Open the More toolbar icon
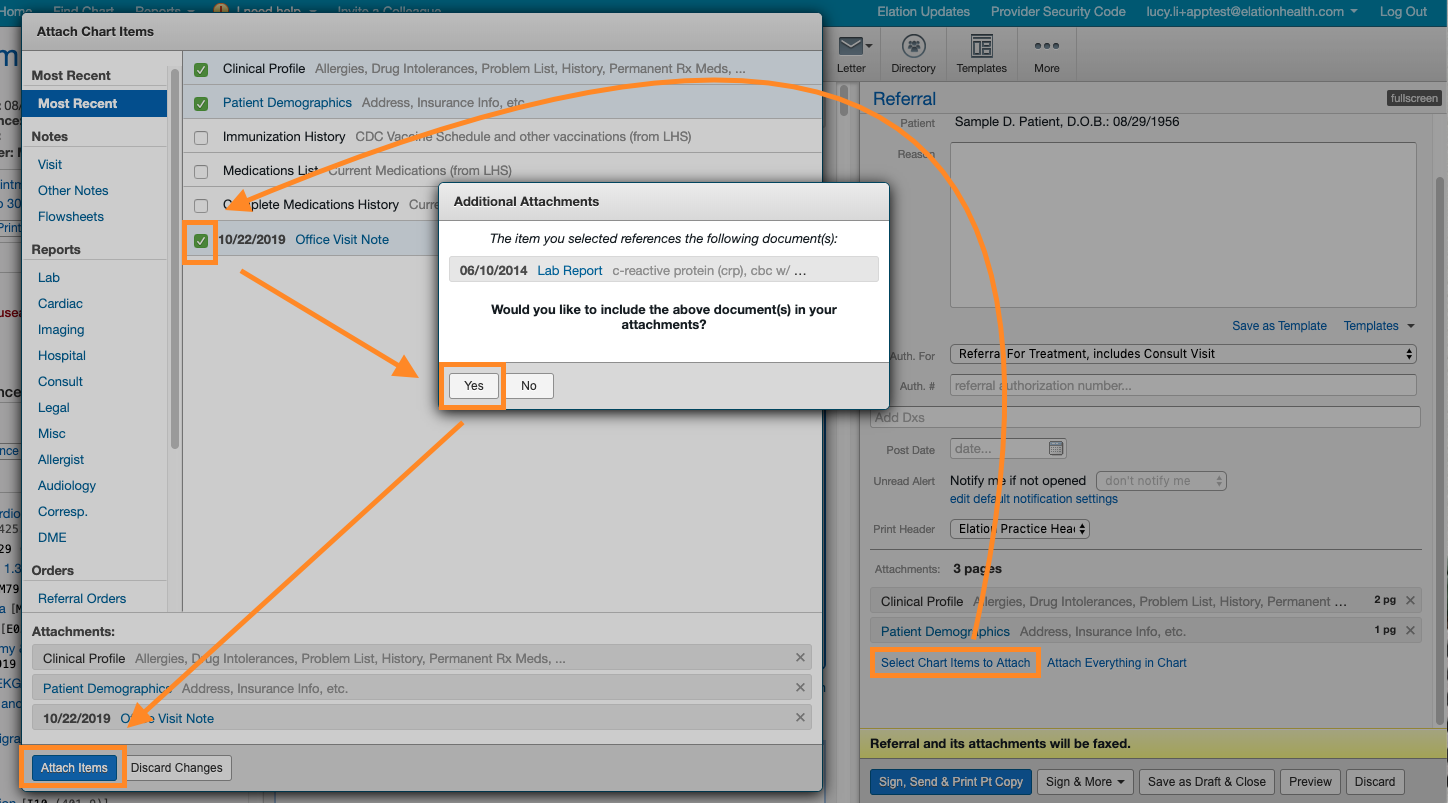This screenshot has width=1448, height=803. click(1047, 55)
